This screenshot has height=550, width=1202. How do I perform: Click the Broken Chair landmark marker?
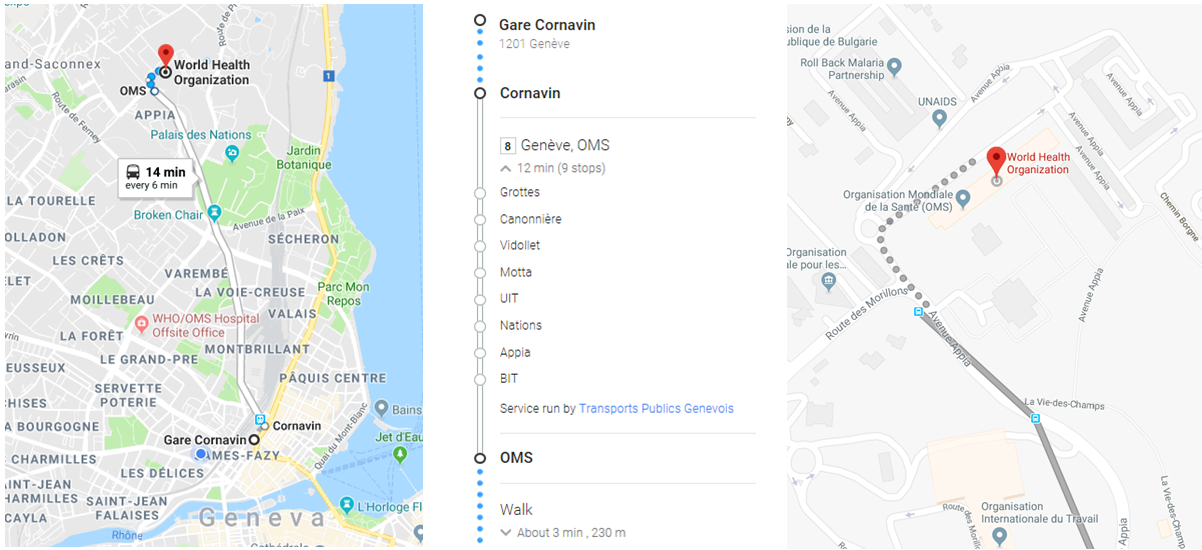(214, 213)
